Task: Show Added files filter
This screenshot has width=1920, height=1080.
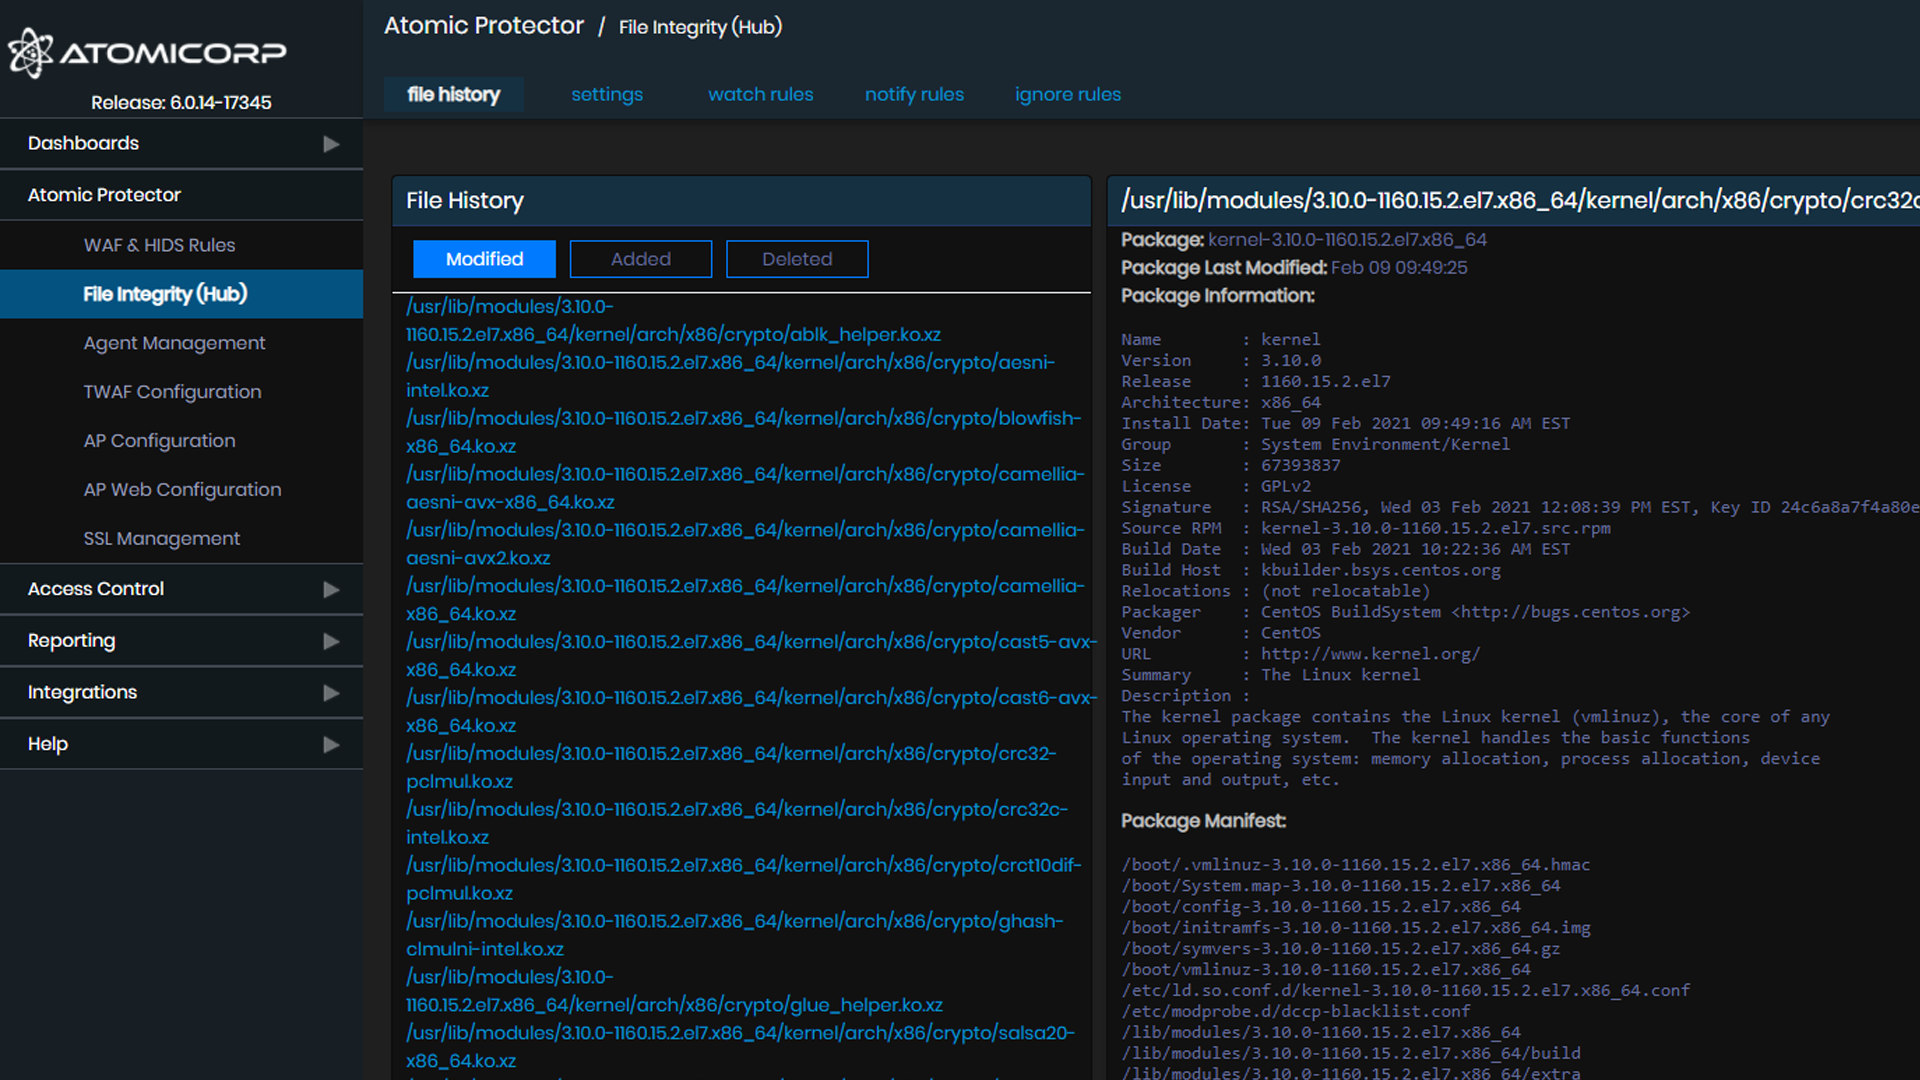Action: pyautogui.click(x=640, y=259)
